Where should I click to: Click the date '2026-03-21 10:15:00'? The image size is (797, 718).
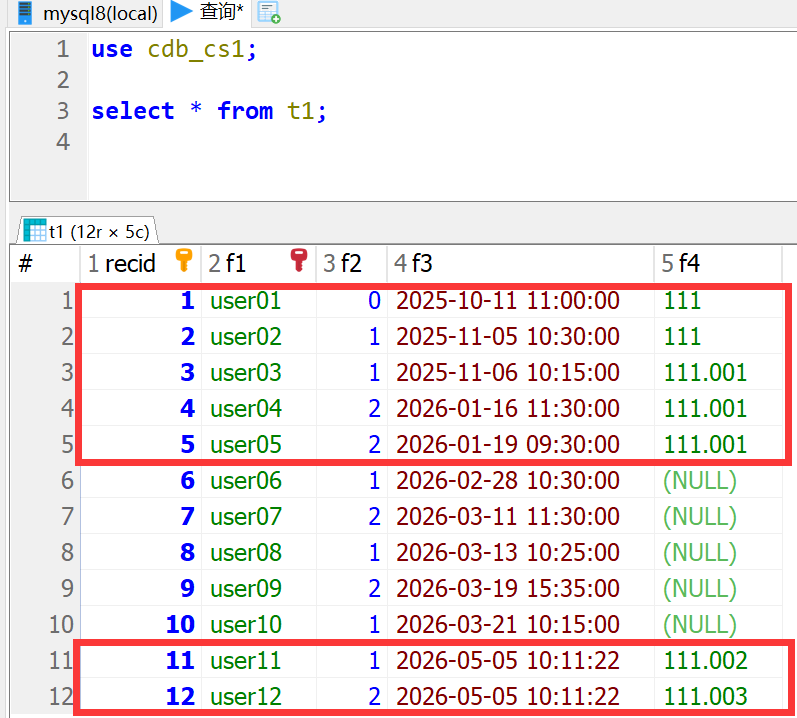pos(508,625)
